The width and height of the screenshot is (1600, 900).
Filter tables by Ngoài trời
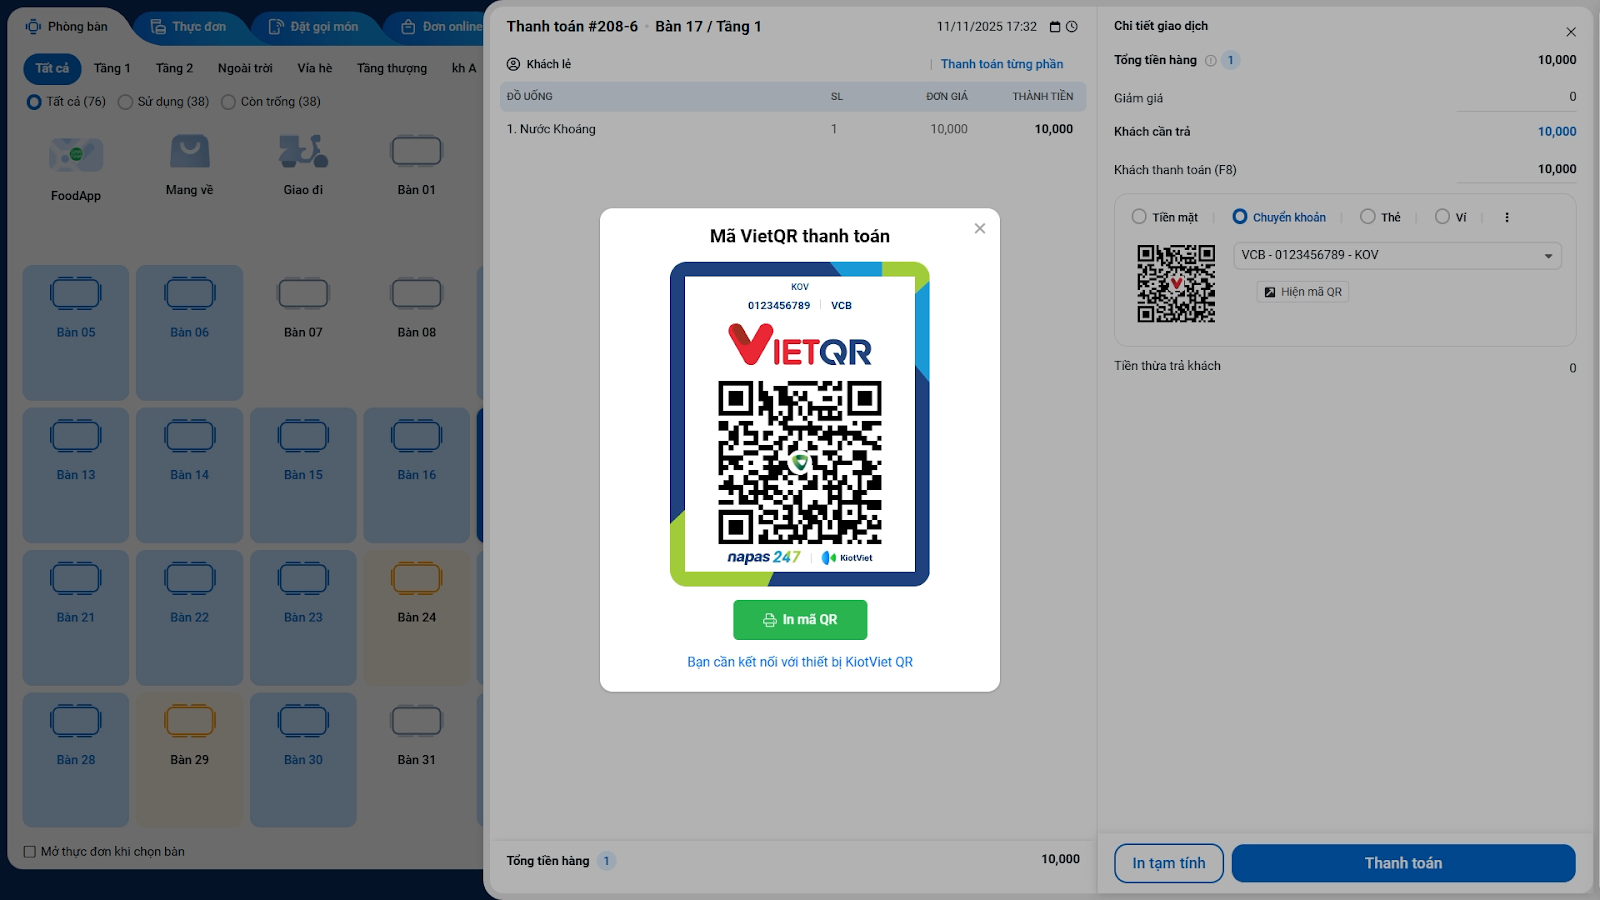pos(245,68)
